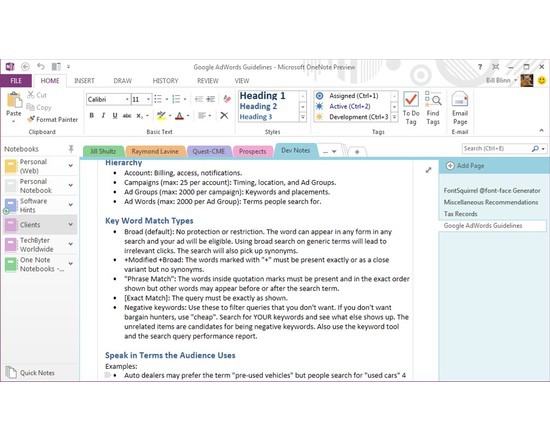550x440 pixels.
Task: Switch to the DRAW ribbon tab
Action: pos(122,81)
